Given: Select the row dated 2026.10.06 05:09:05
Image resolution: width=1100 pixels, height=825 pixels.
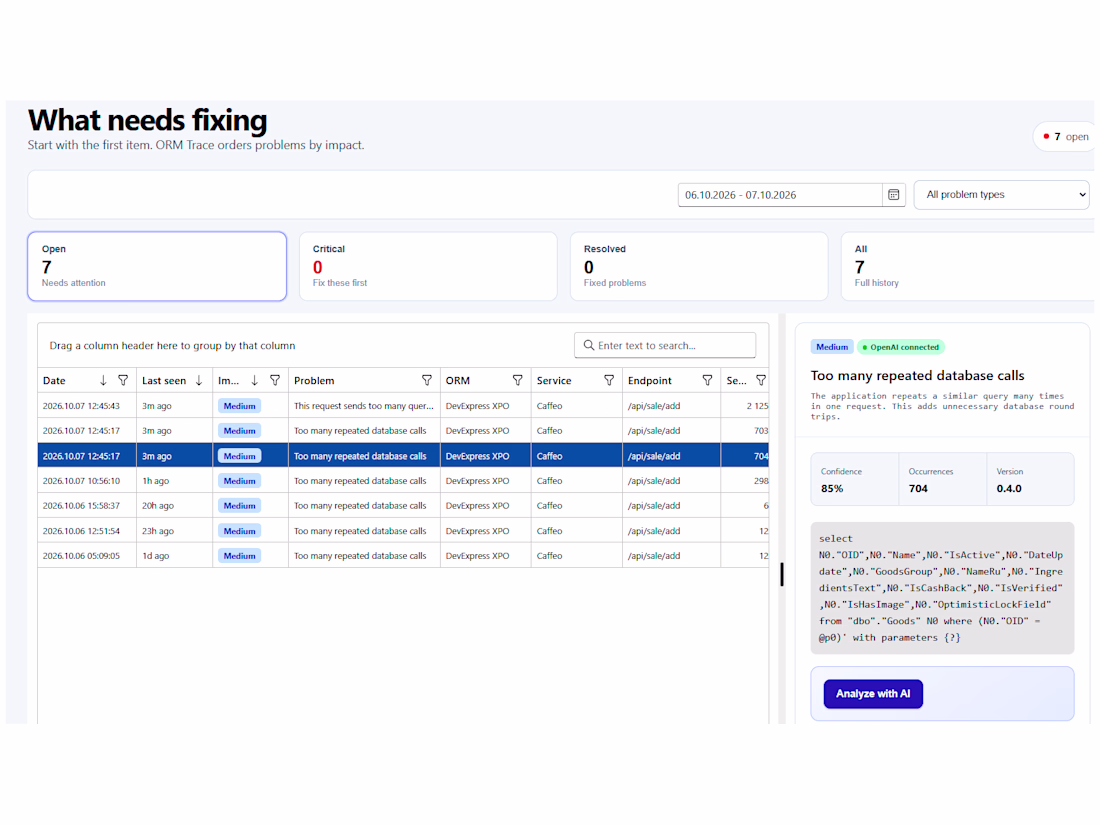Looking at the screenshot, I should (403, 556).
